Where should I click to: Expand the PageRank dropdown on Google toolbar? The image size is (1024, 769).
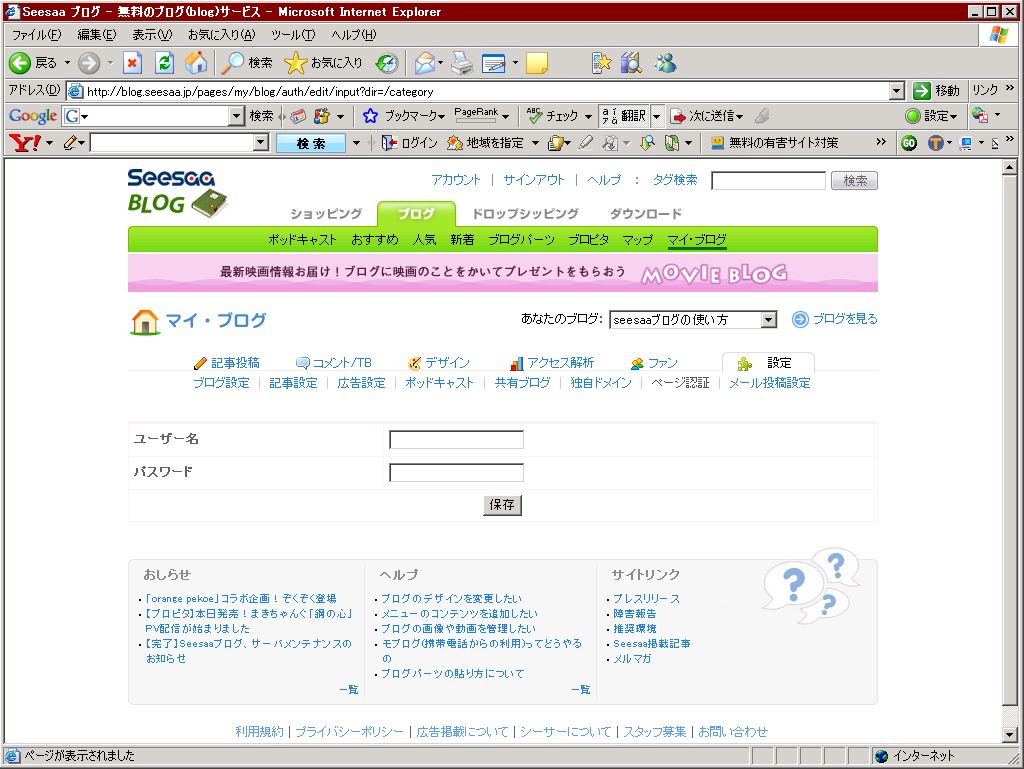504,116
